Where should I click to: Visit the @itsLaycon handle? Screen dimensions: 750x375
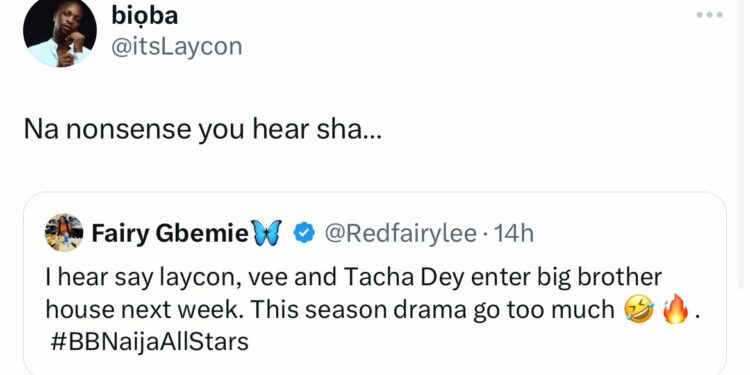click(x=176, y=47)
